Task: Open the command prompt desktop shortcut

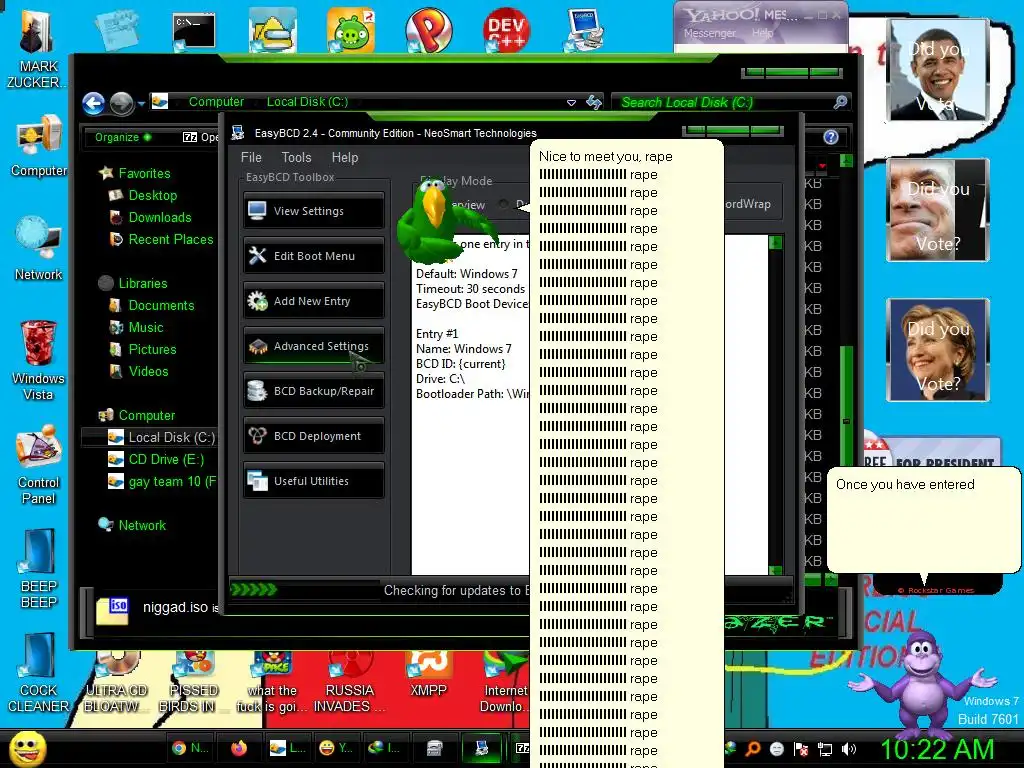Action: coord(194,31)
